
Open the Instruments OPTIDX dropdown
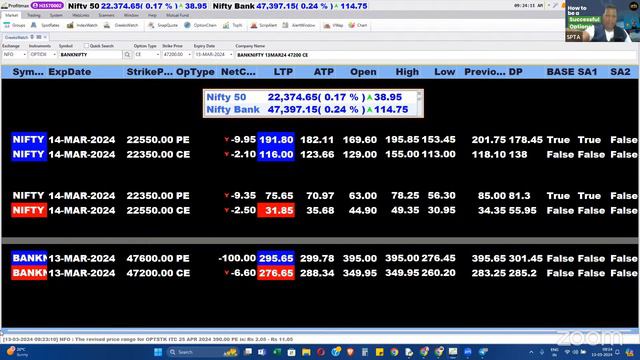point(42,54)
